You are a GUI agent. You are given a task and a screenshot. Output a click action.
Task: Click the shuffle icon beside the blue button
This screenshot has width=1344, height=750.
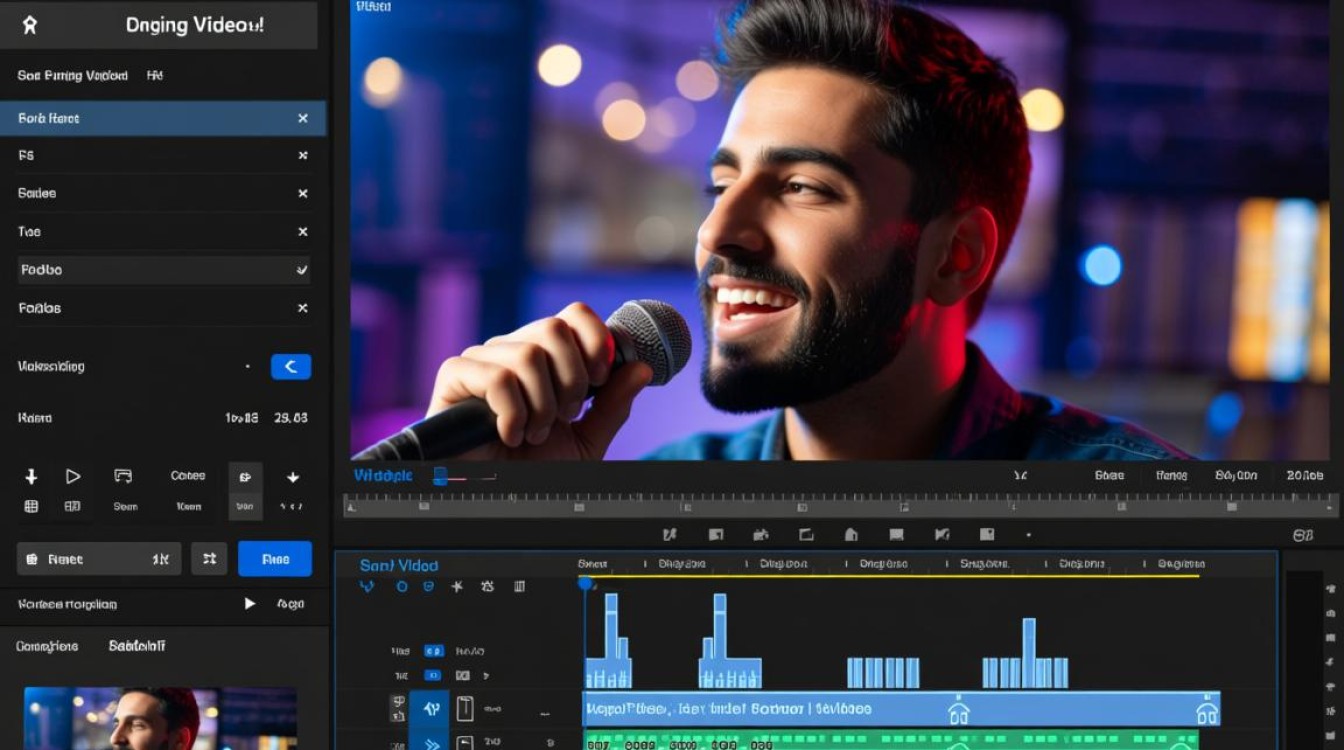click(209, 559)
